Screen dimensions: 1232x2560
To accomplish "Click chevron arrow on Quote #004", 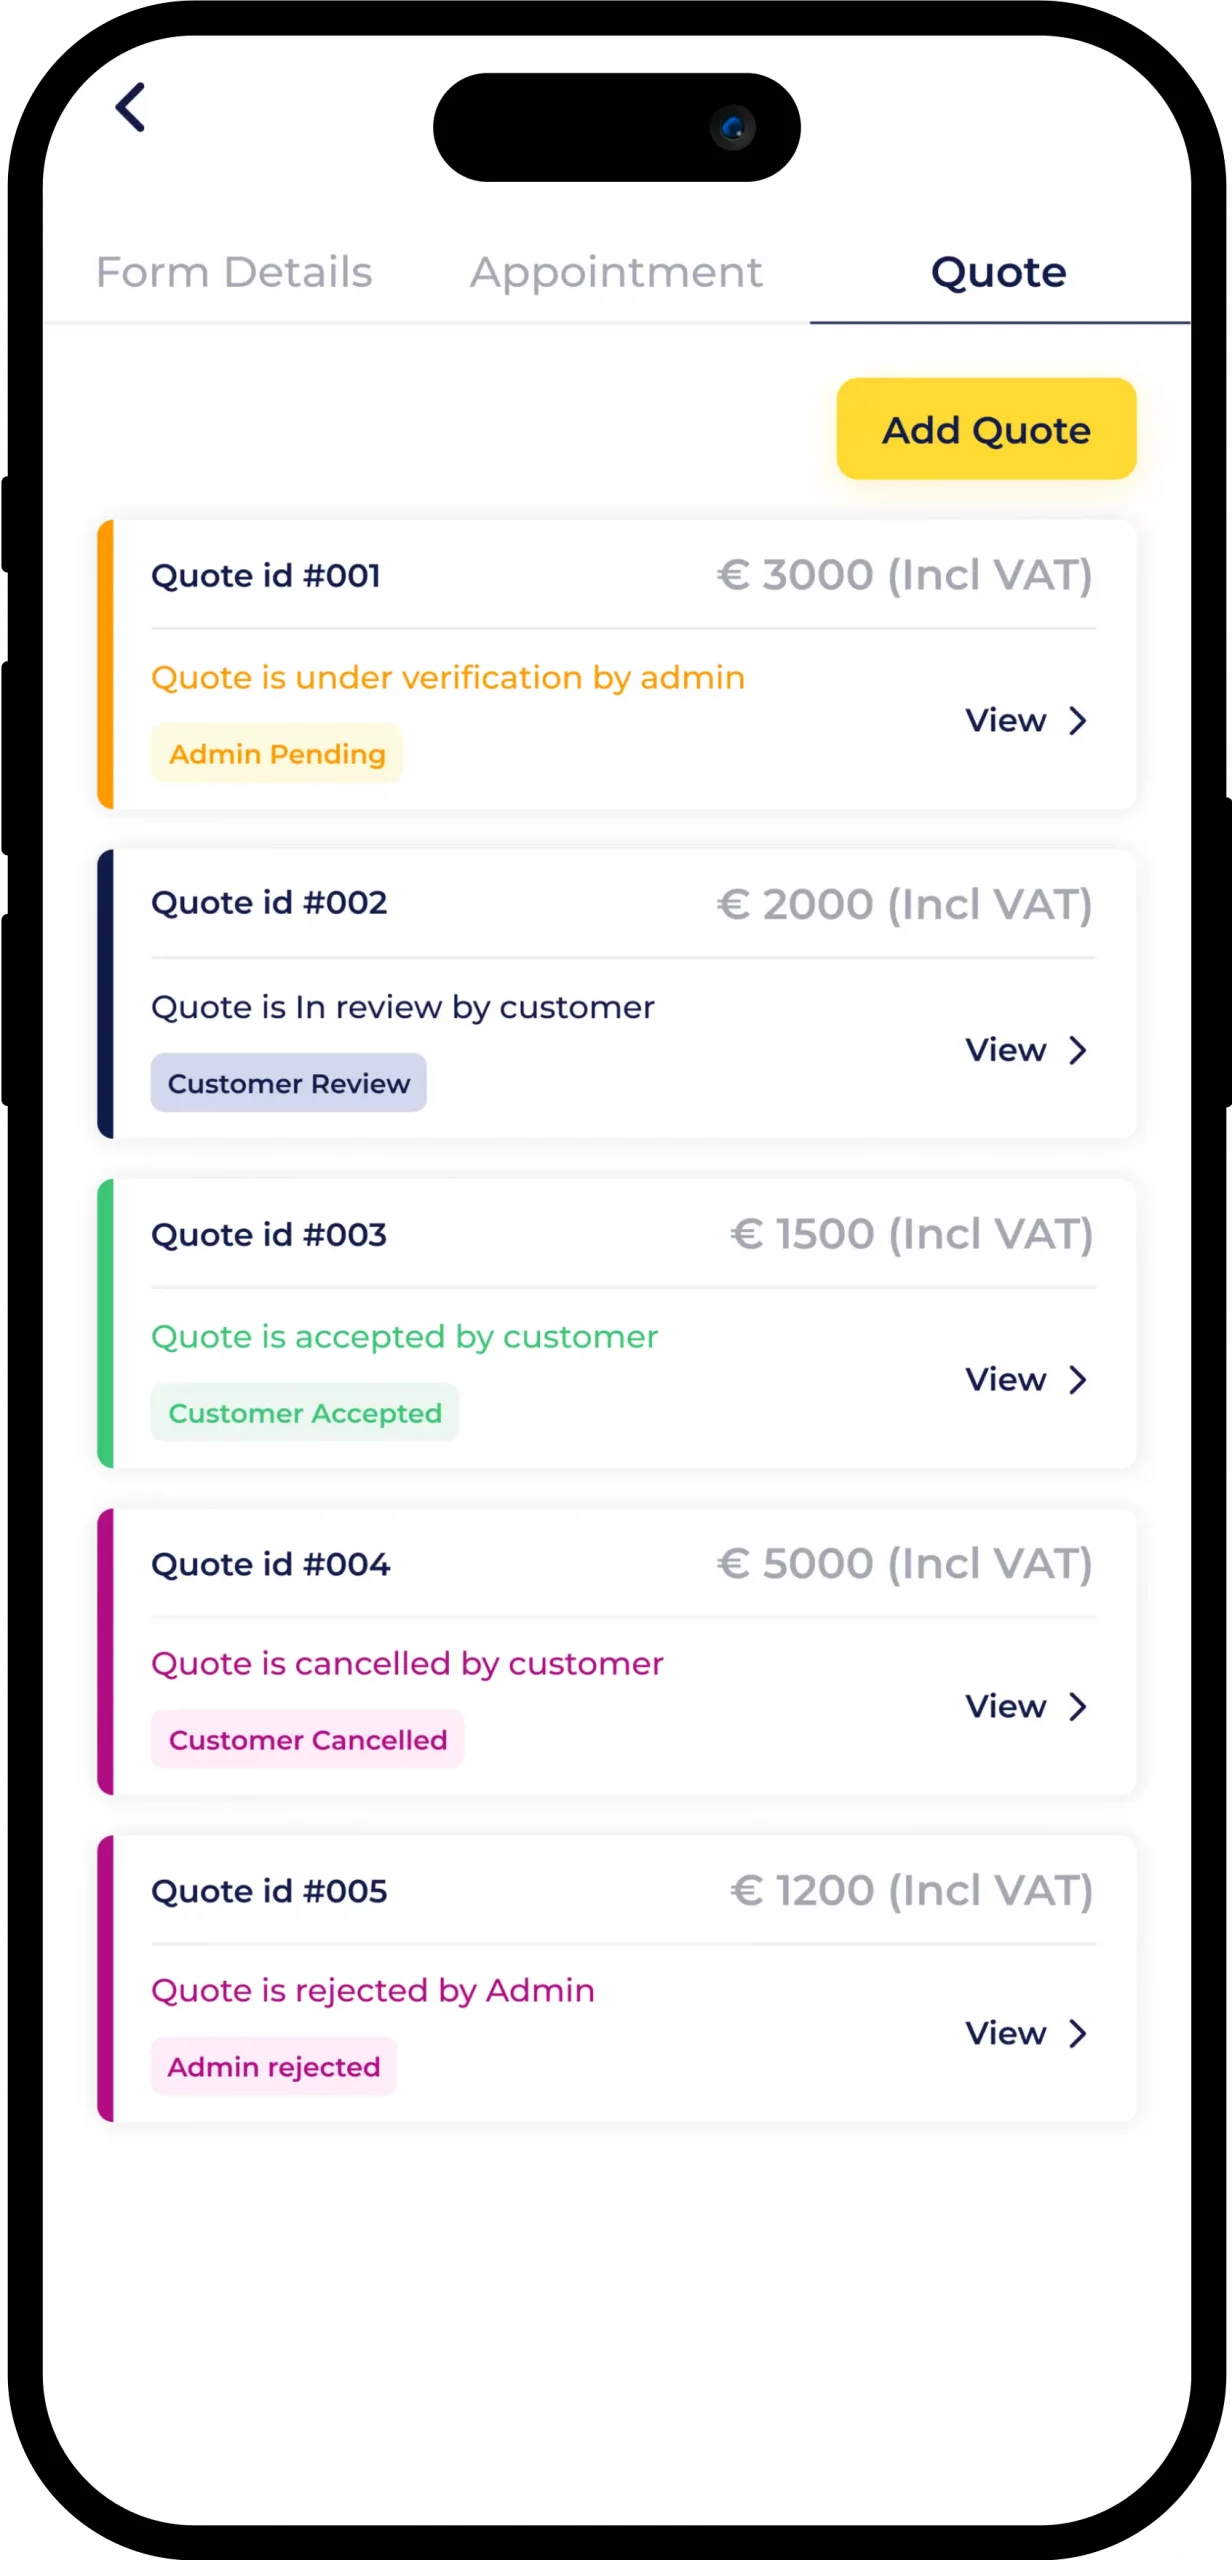I will pos(1077,1707).
